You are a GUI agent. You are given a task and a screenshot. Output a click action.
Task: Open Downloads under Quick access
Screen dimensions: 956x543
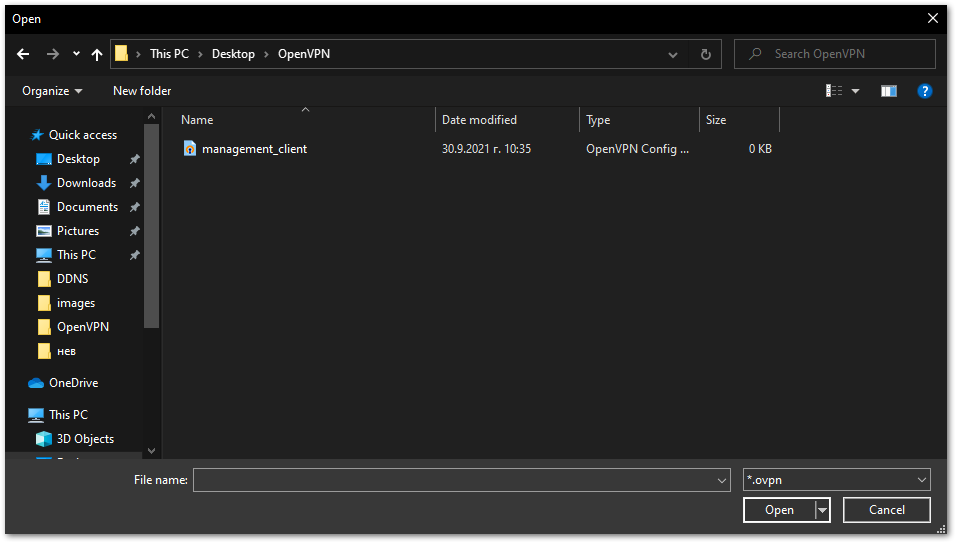[x=86, y=183]
